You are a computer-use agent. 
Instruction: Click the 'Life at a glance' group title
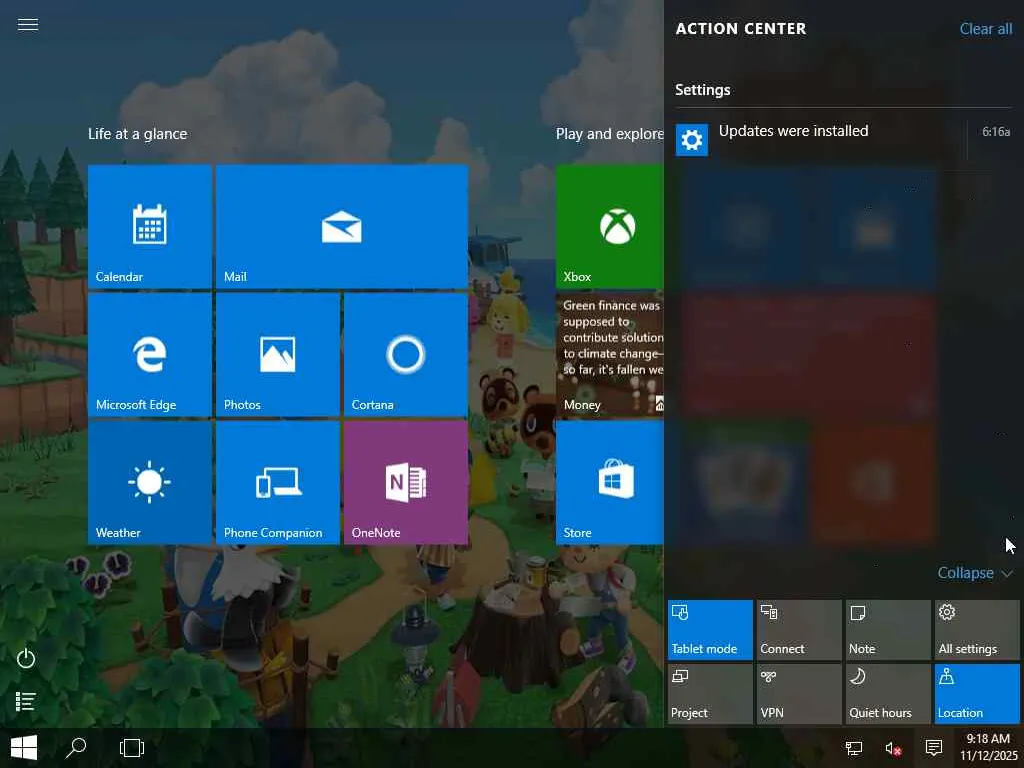tap(137, 134)
